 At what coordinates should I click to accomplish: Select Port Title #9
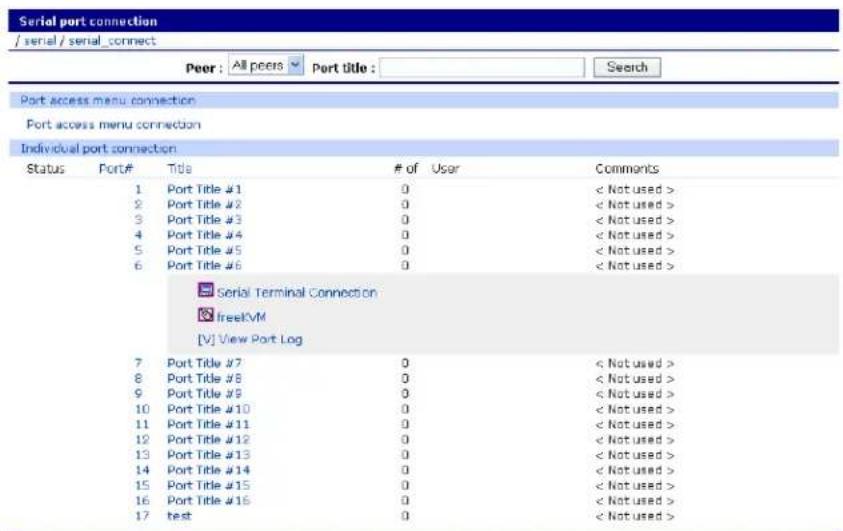tap(204, 393)
